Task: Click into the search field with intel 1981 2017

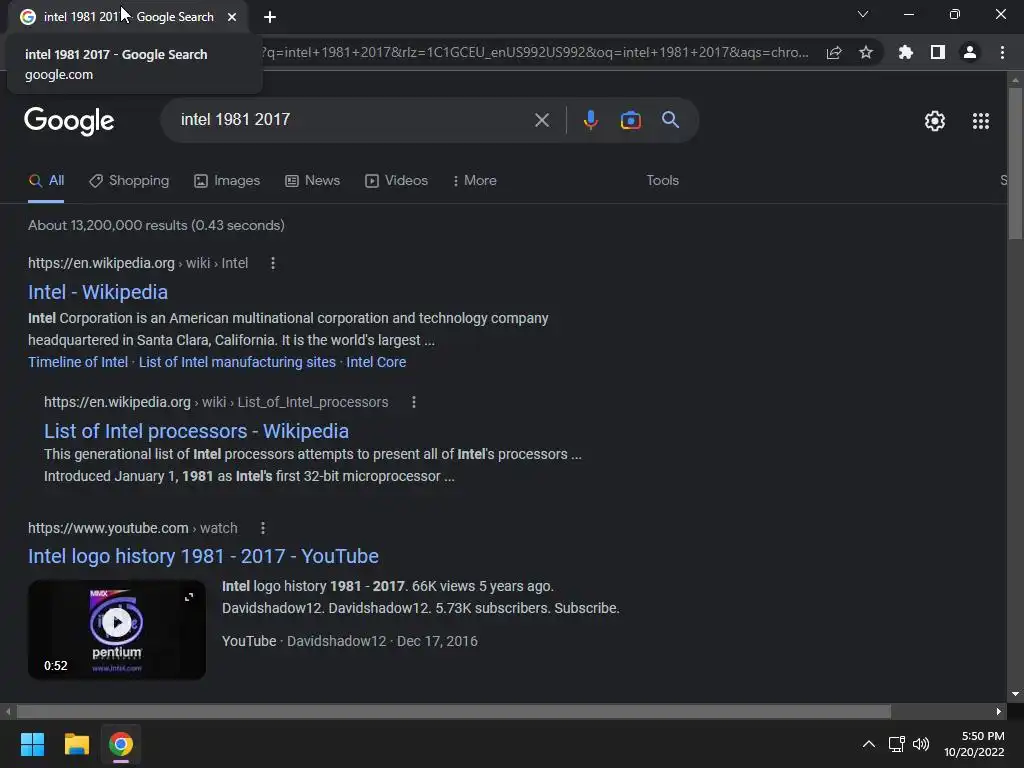Action: click(x=353, y=120)
